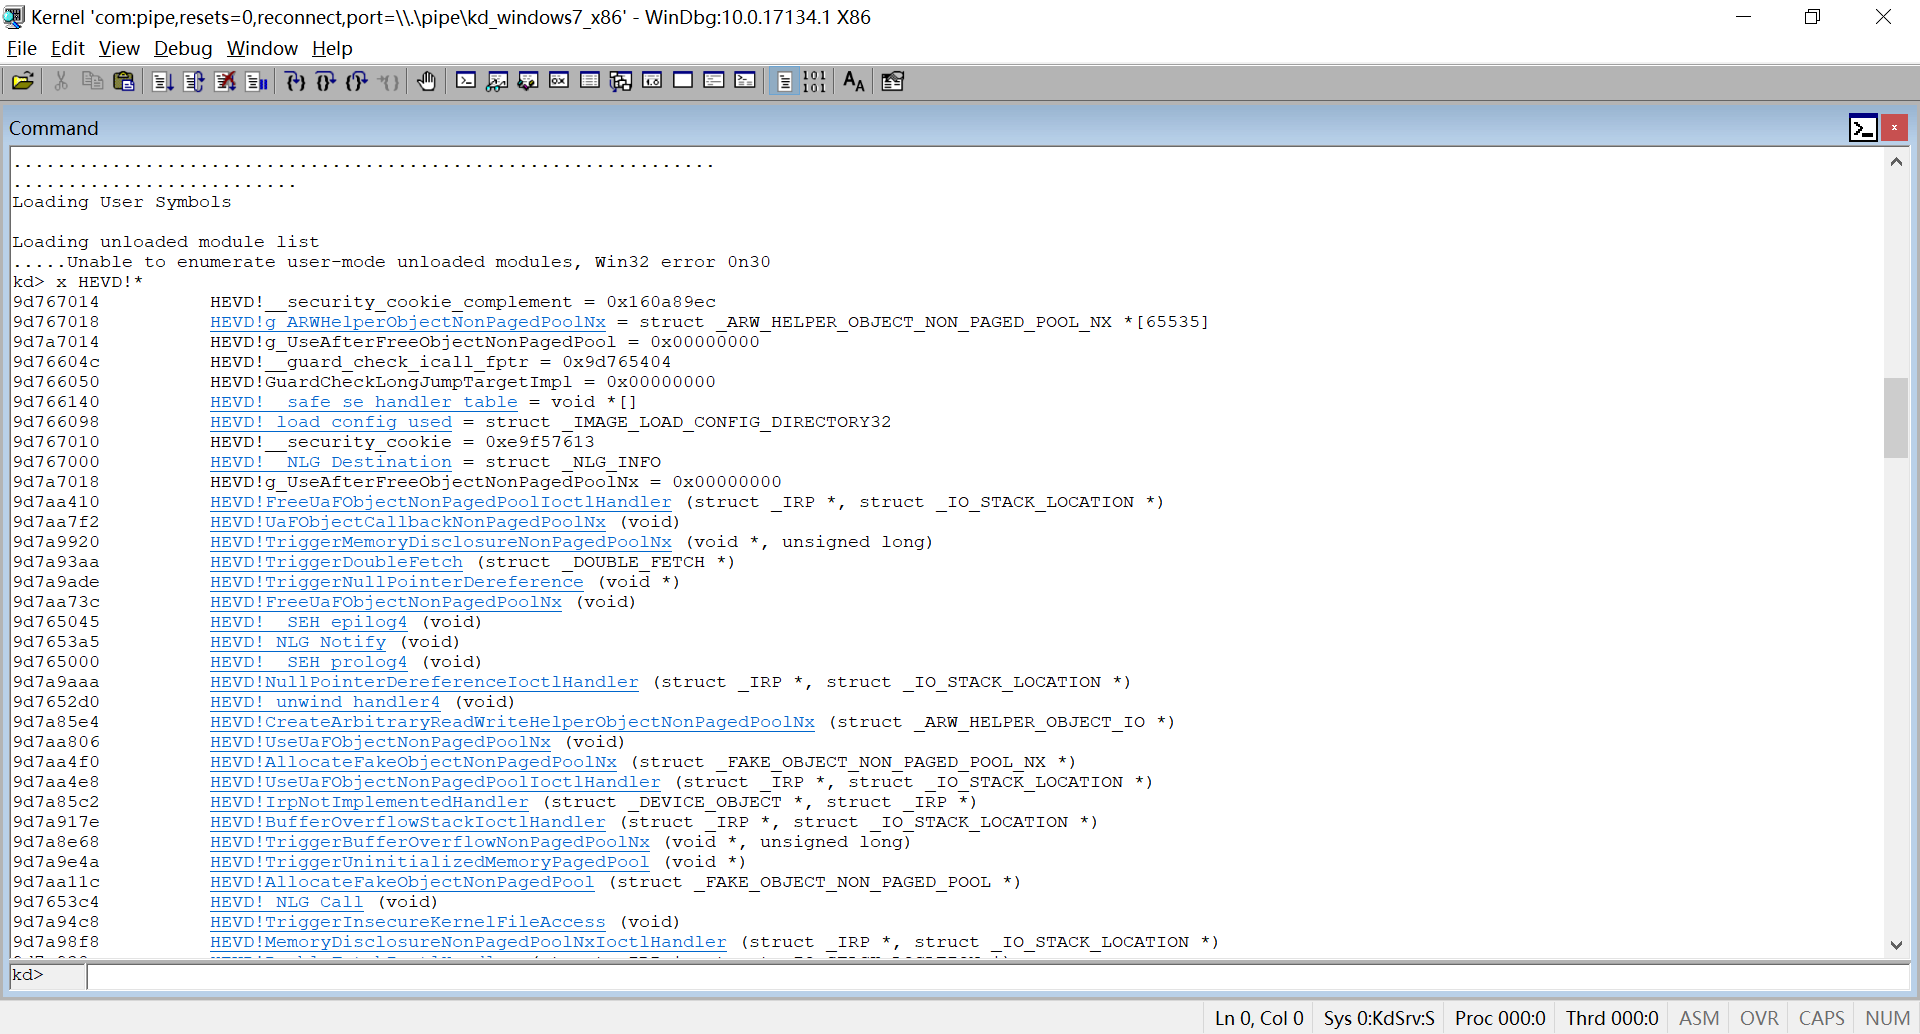Viewport: 1920px width, 1034px height.
Task: Open the File menu
Action: (x=22, y=48)
